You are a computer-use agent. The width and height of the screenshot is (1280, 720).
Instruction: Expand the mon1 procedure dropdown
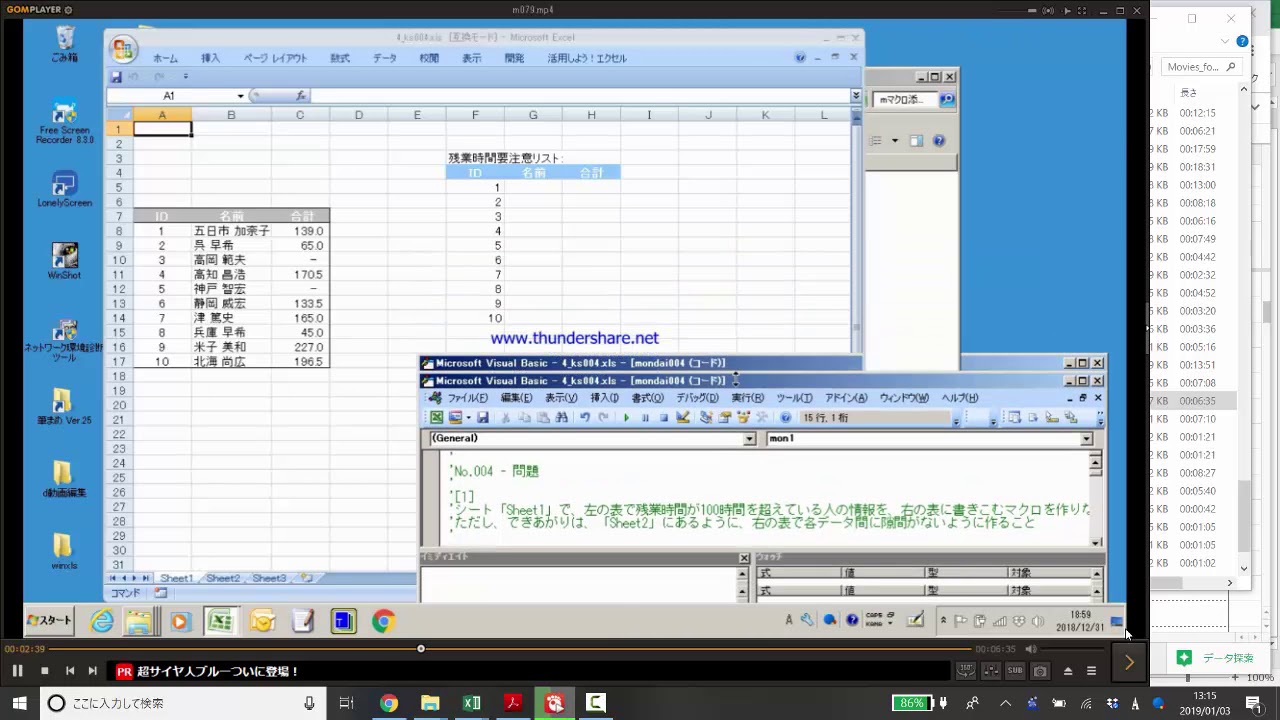point(1086,439)
